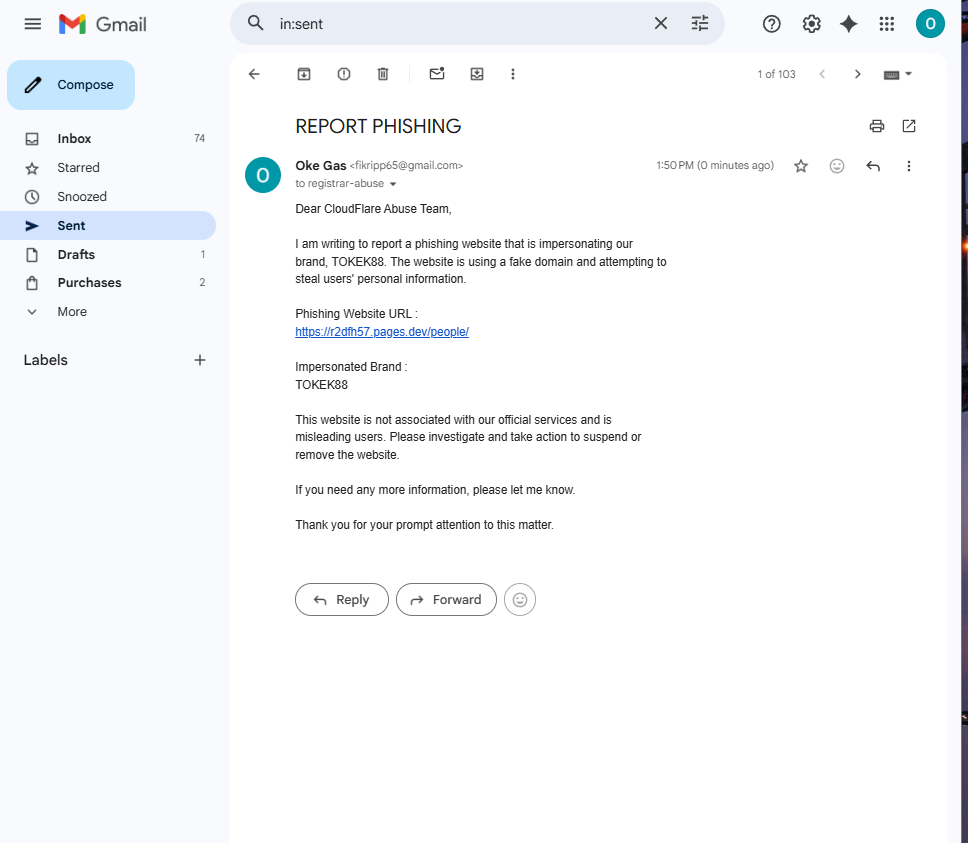Screen dimensions: 968x843
Task: Go to the older conversation arrow
Action: click(x=857, y=74)
